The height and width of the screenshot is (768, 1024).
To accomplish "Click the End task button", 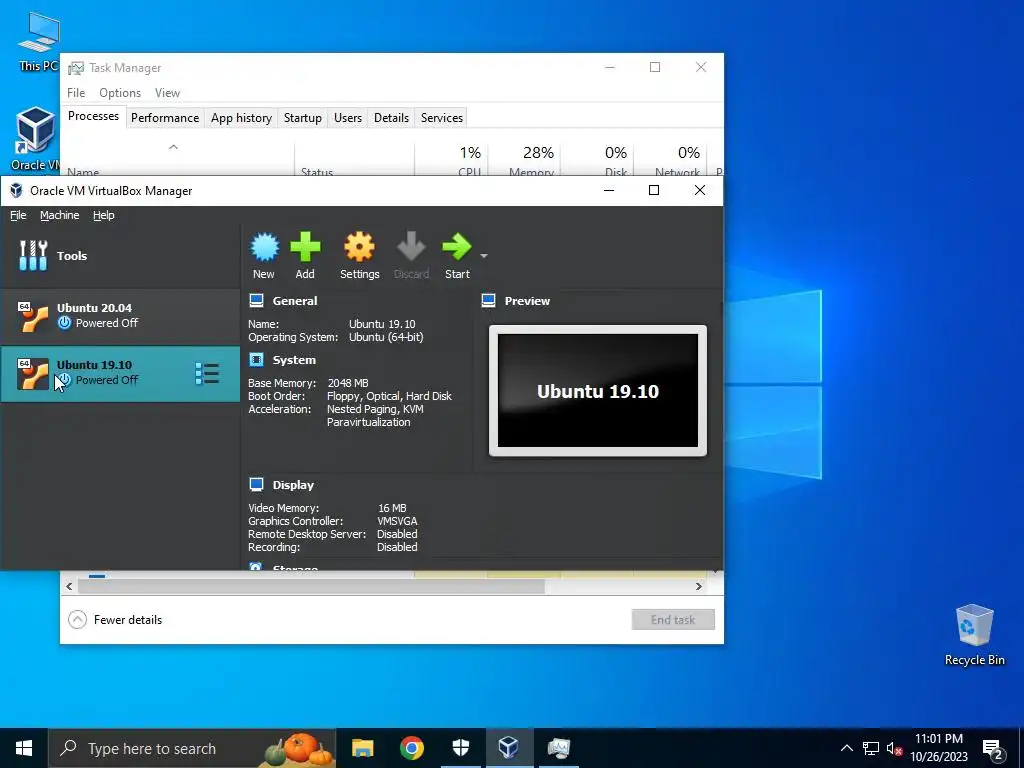I will point(673,620).
